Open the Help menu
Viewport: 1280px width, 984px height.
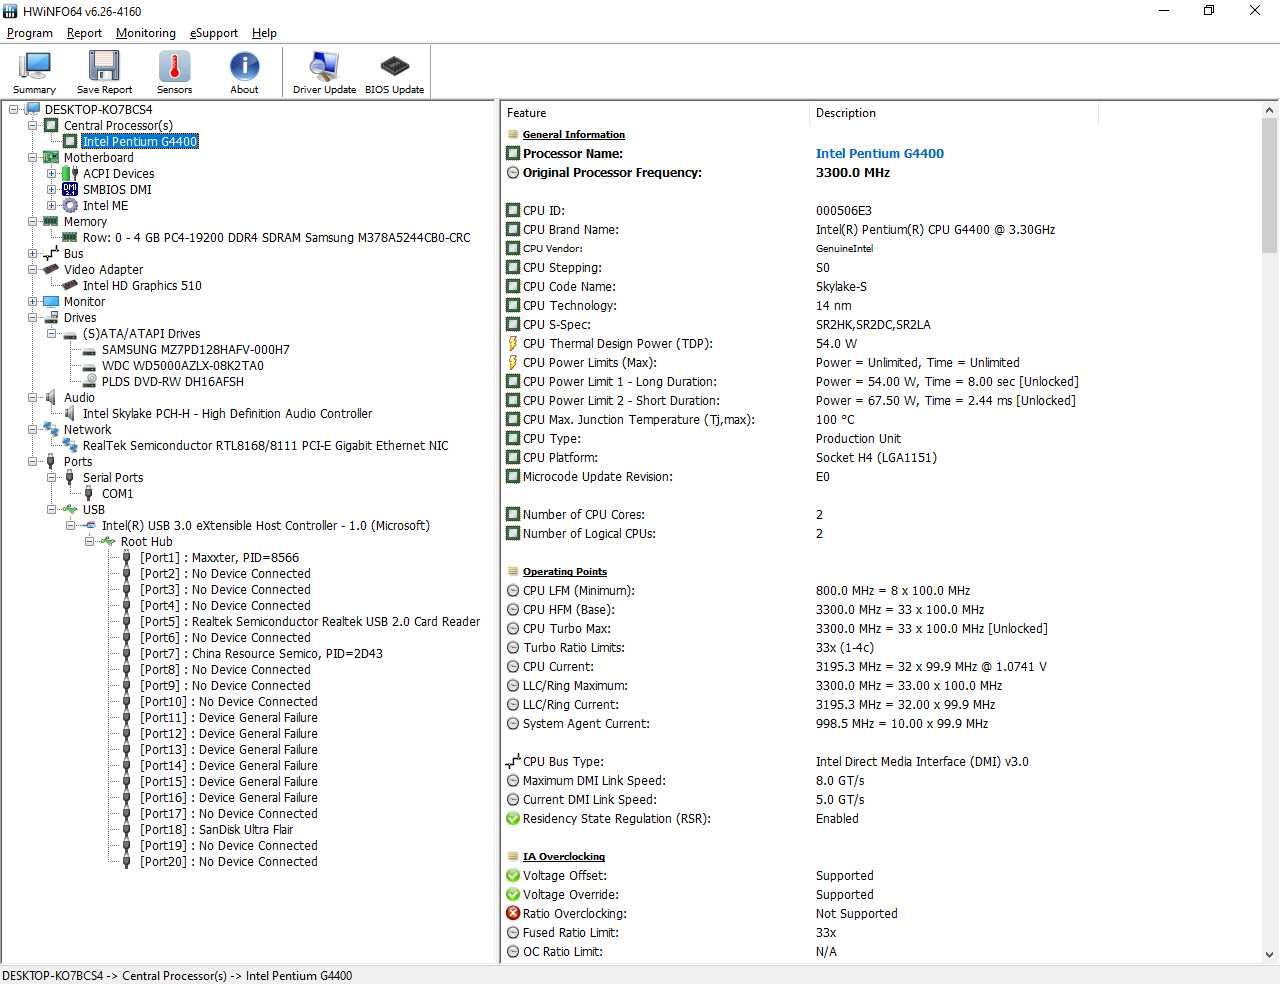[264, 33]
